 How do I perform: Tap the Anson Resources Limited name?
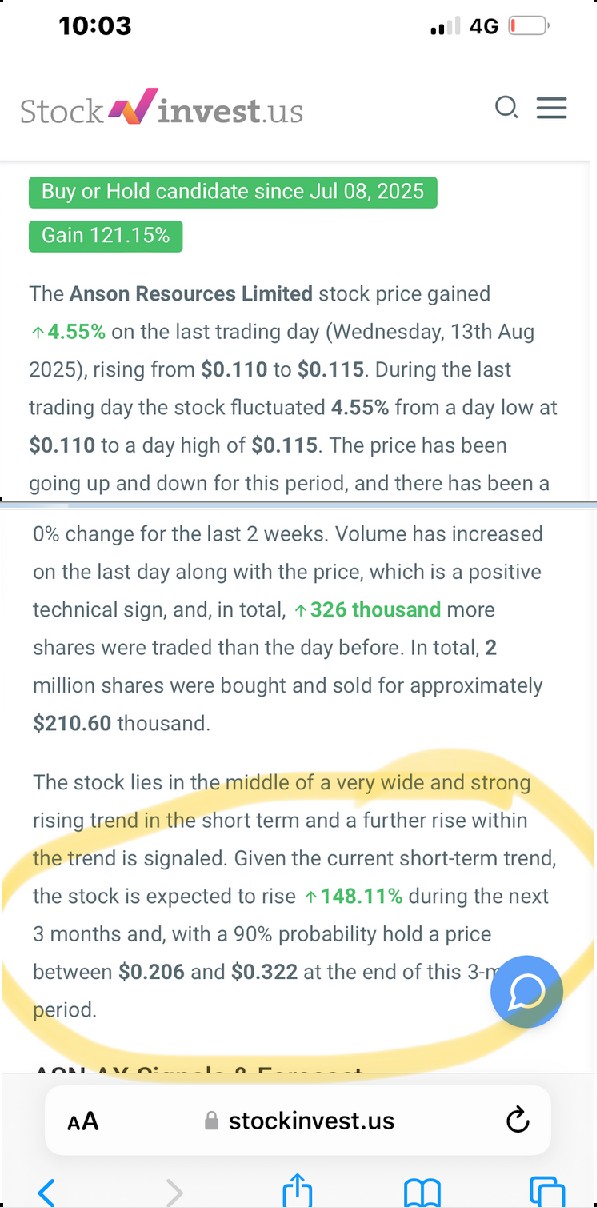[191, 294]
